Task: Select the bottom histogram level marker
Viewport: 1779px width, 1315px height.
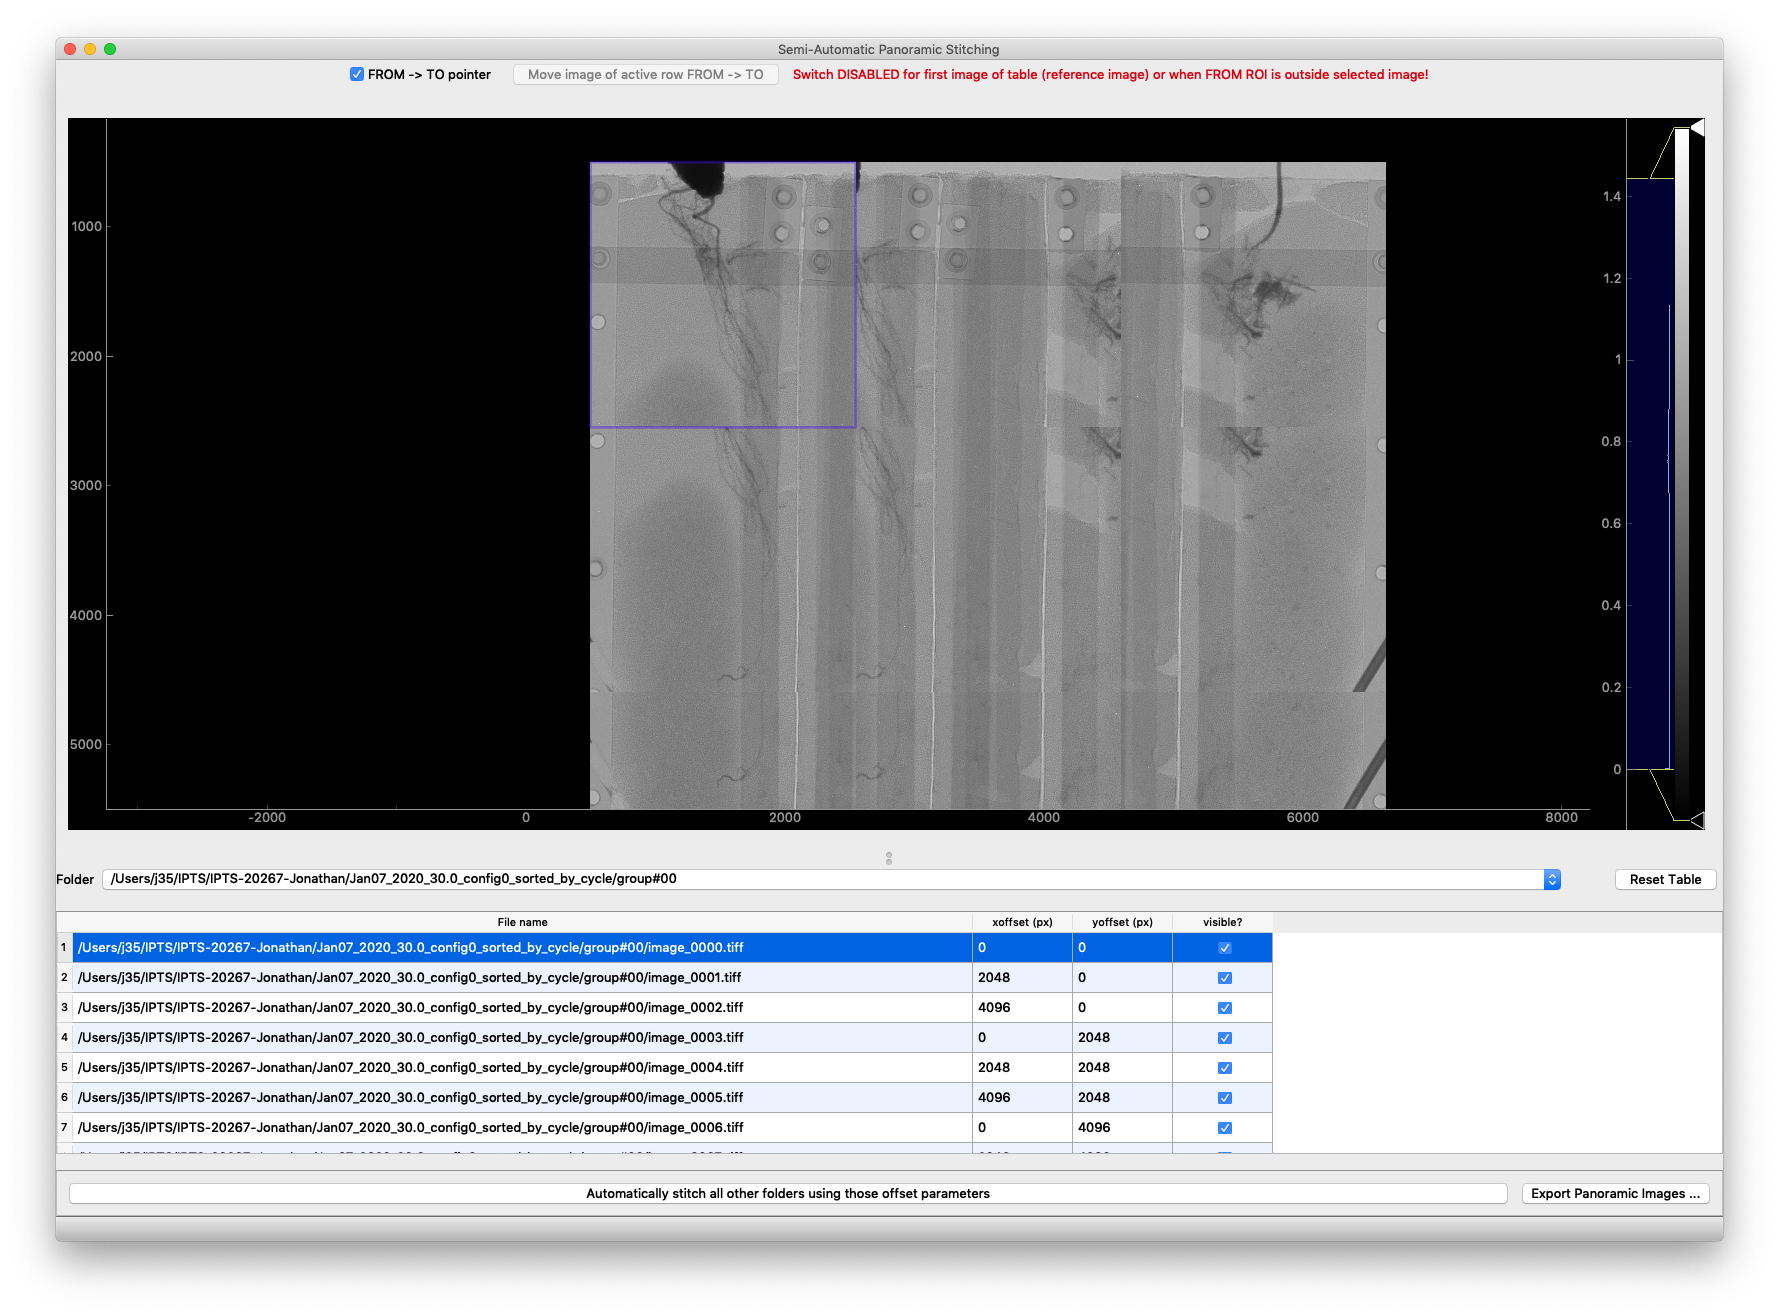Action: point(1696,820)
